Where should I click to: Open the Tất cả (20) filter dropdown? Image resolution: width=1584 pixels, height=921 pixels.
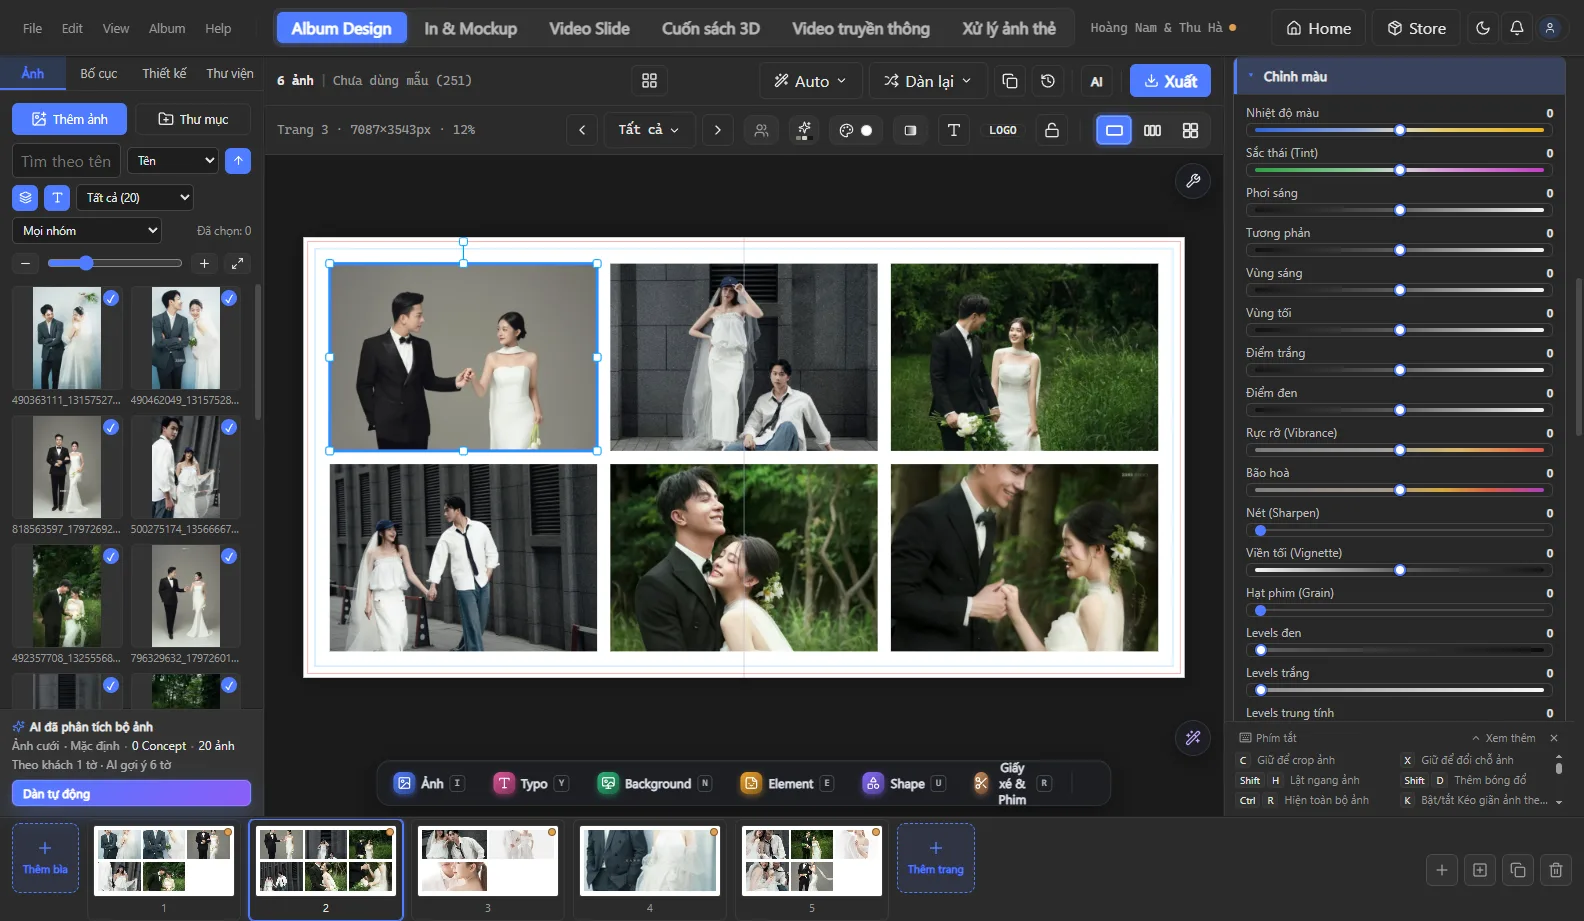click(135, 198)
